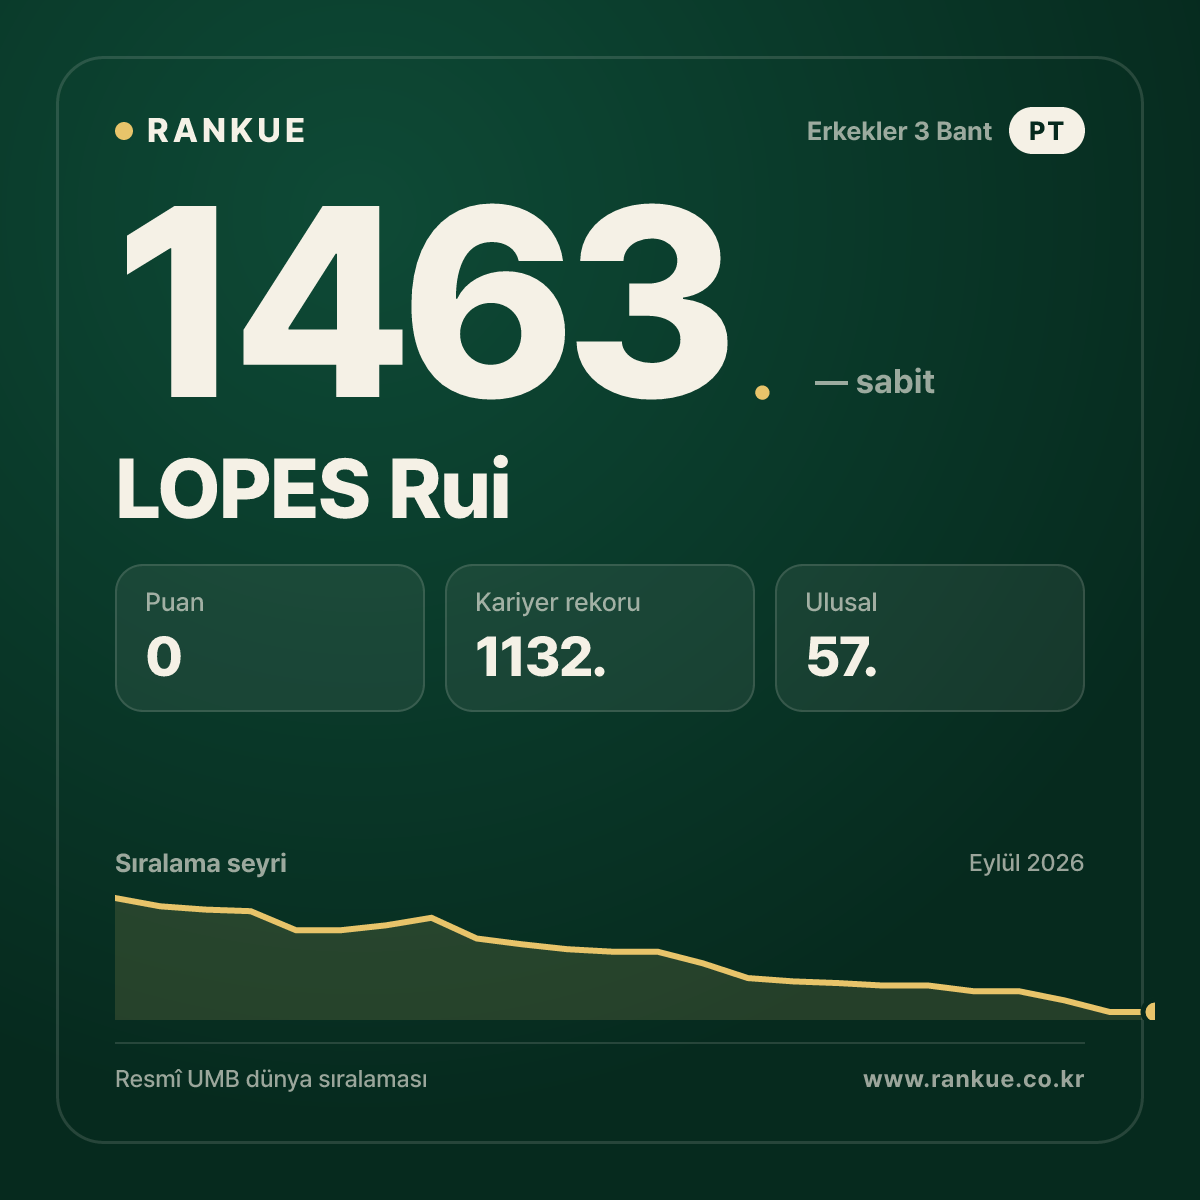Open the Kariyer rekoru card
This screenshot has height=1200, width=1200.
pos(600,638)
